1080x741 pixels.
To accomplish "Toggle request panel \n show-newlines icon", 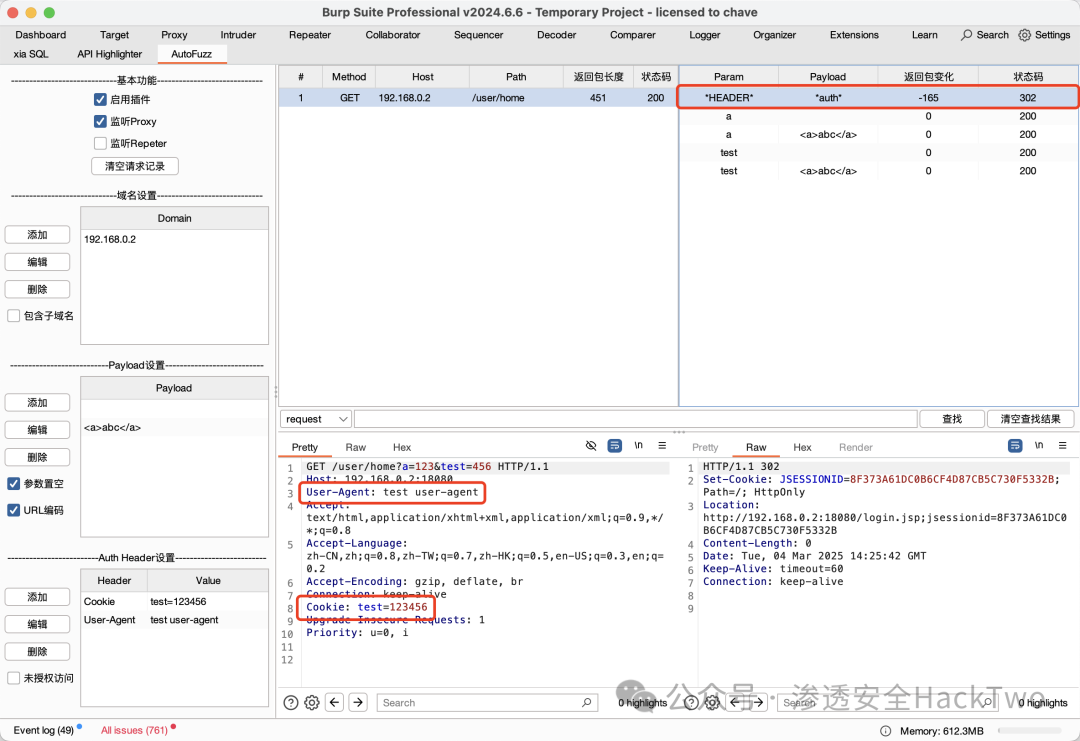I will point(638,446).
